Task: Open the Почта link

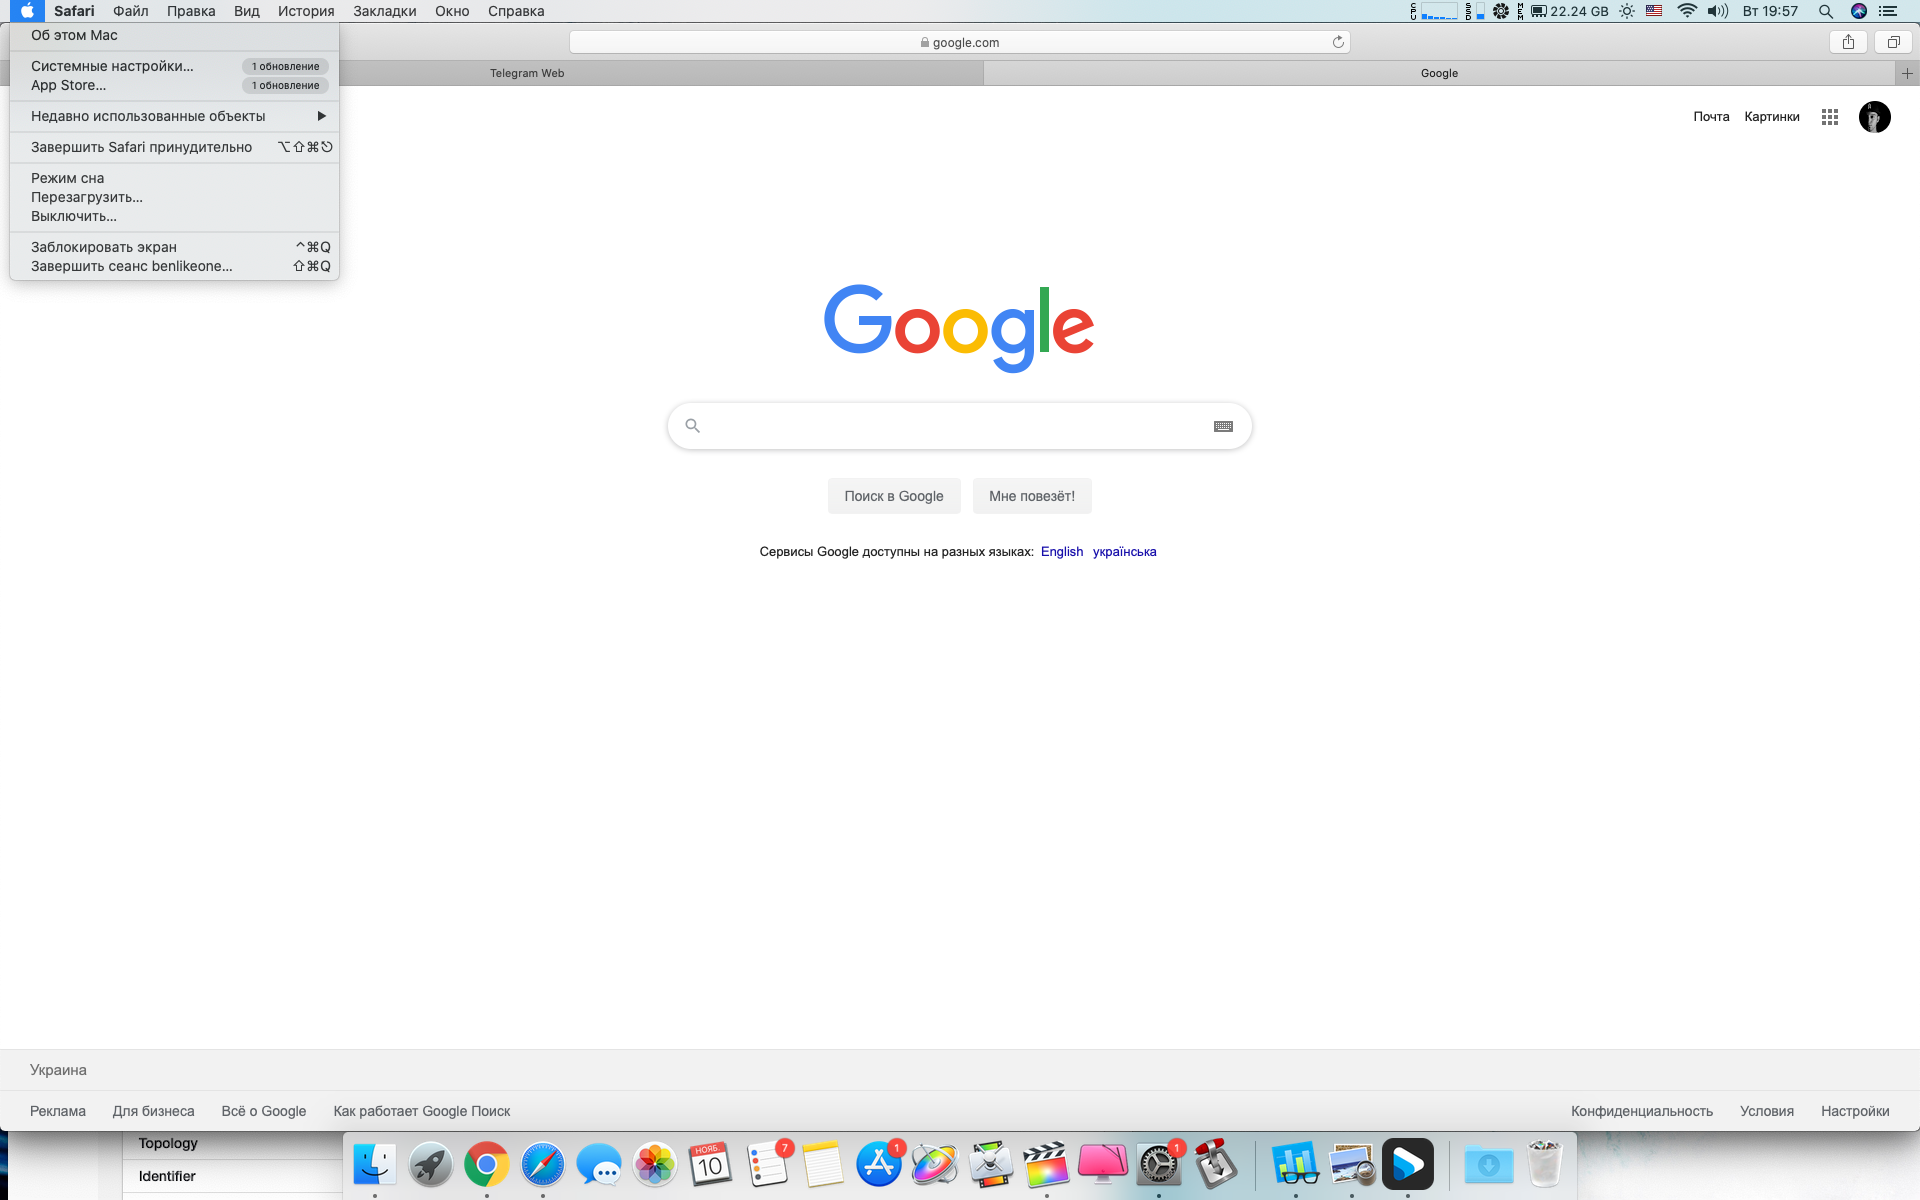Action: 1711,117
